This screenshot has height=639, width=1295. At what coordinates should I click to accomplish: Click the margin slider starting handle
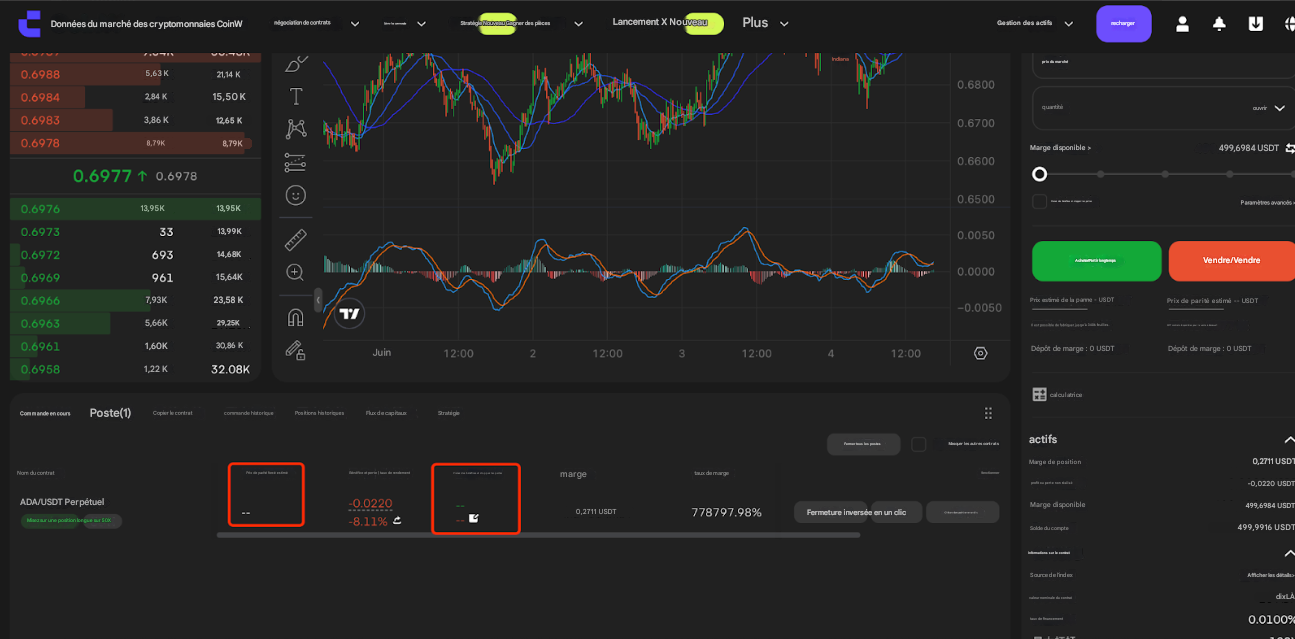click(x=1039, y=174)
